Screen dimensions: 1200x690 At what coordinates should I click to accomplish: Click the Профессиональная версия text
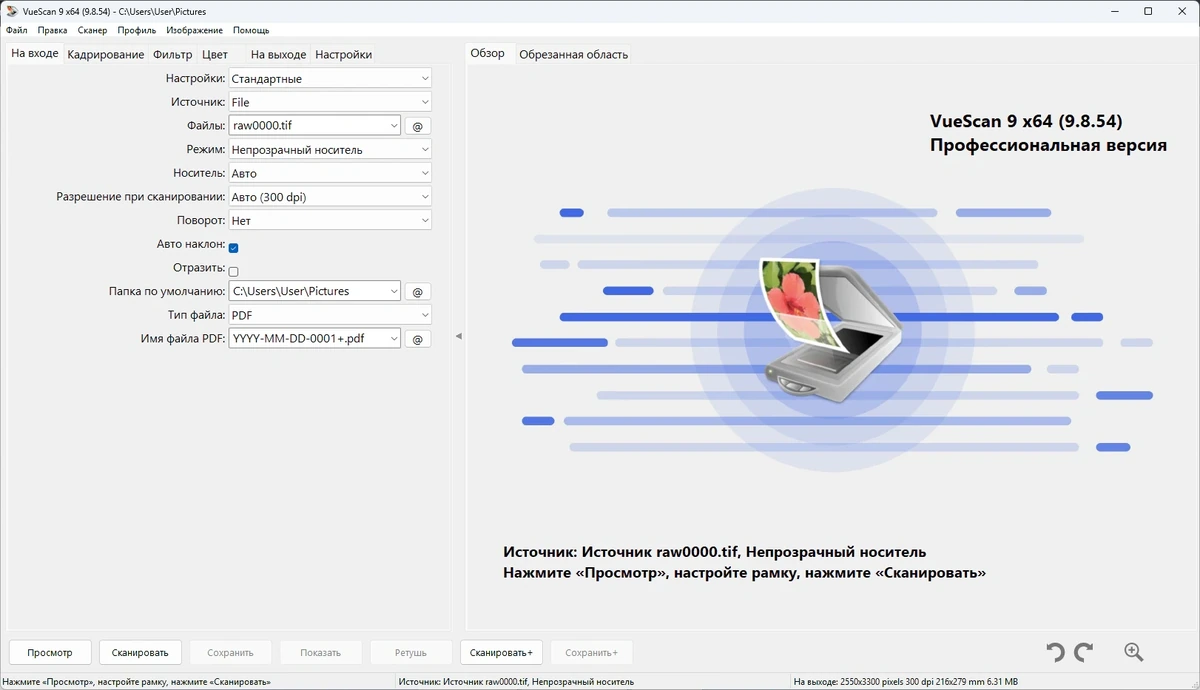(1048, 146)
